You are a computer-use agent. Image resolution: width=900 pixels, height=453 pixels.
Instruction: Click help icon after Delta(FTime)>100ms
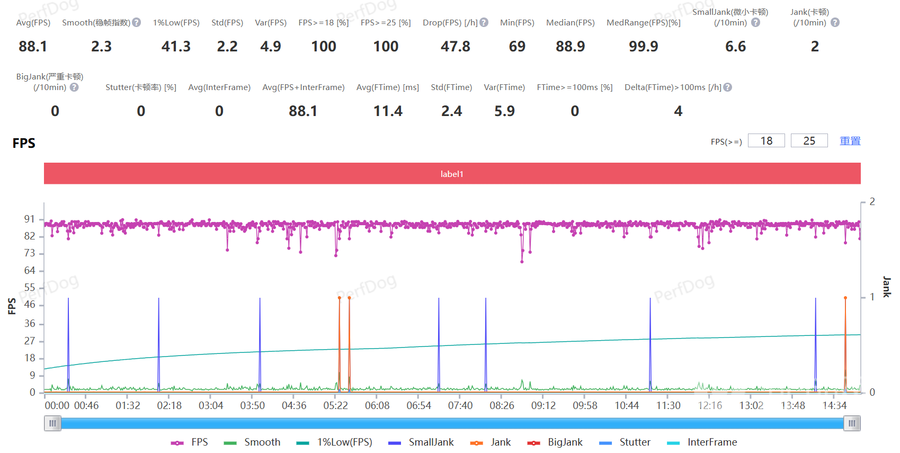(x=728, y=88)
